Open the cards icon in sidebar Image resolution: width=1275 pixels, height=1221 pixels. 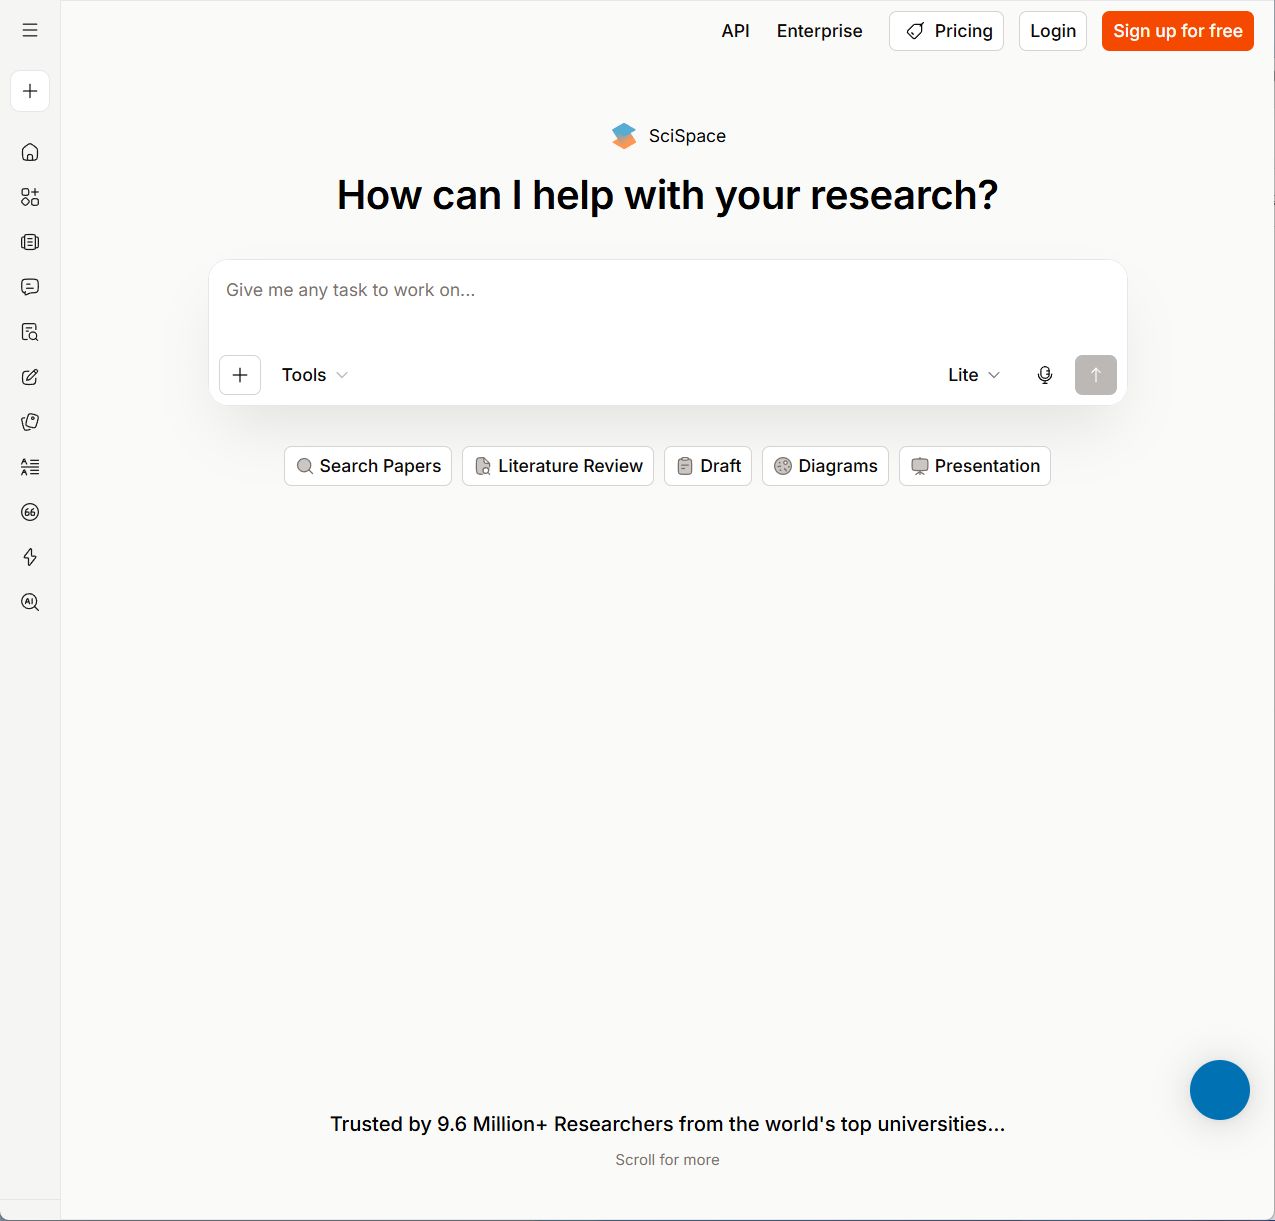(x=30, y=422)
